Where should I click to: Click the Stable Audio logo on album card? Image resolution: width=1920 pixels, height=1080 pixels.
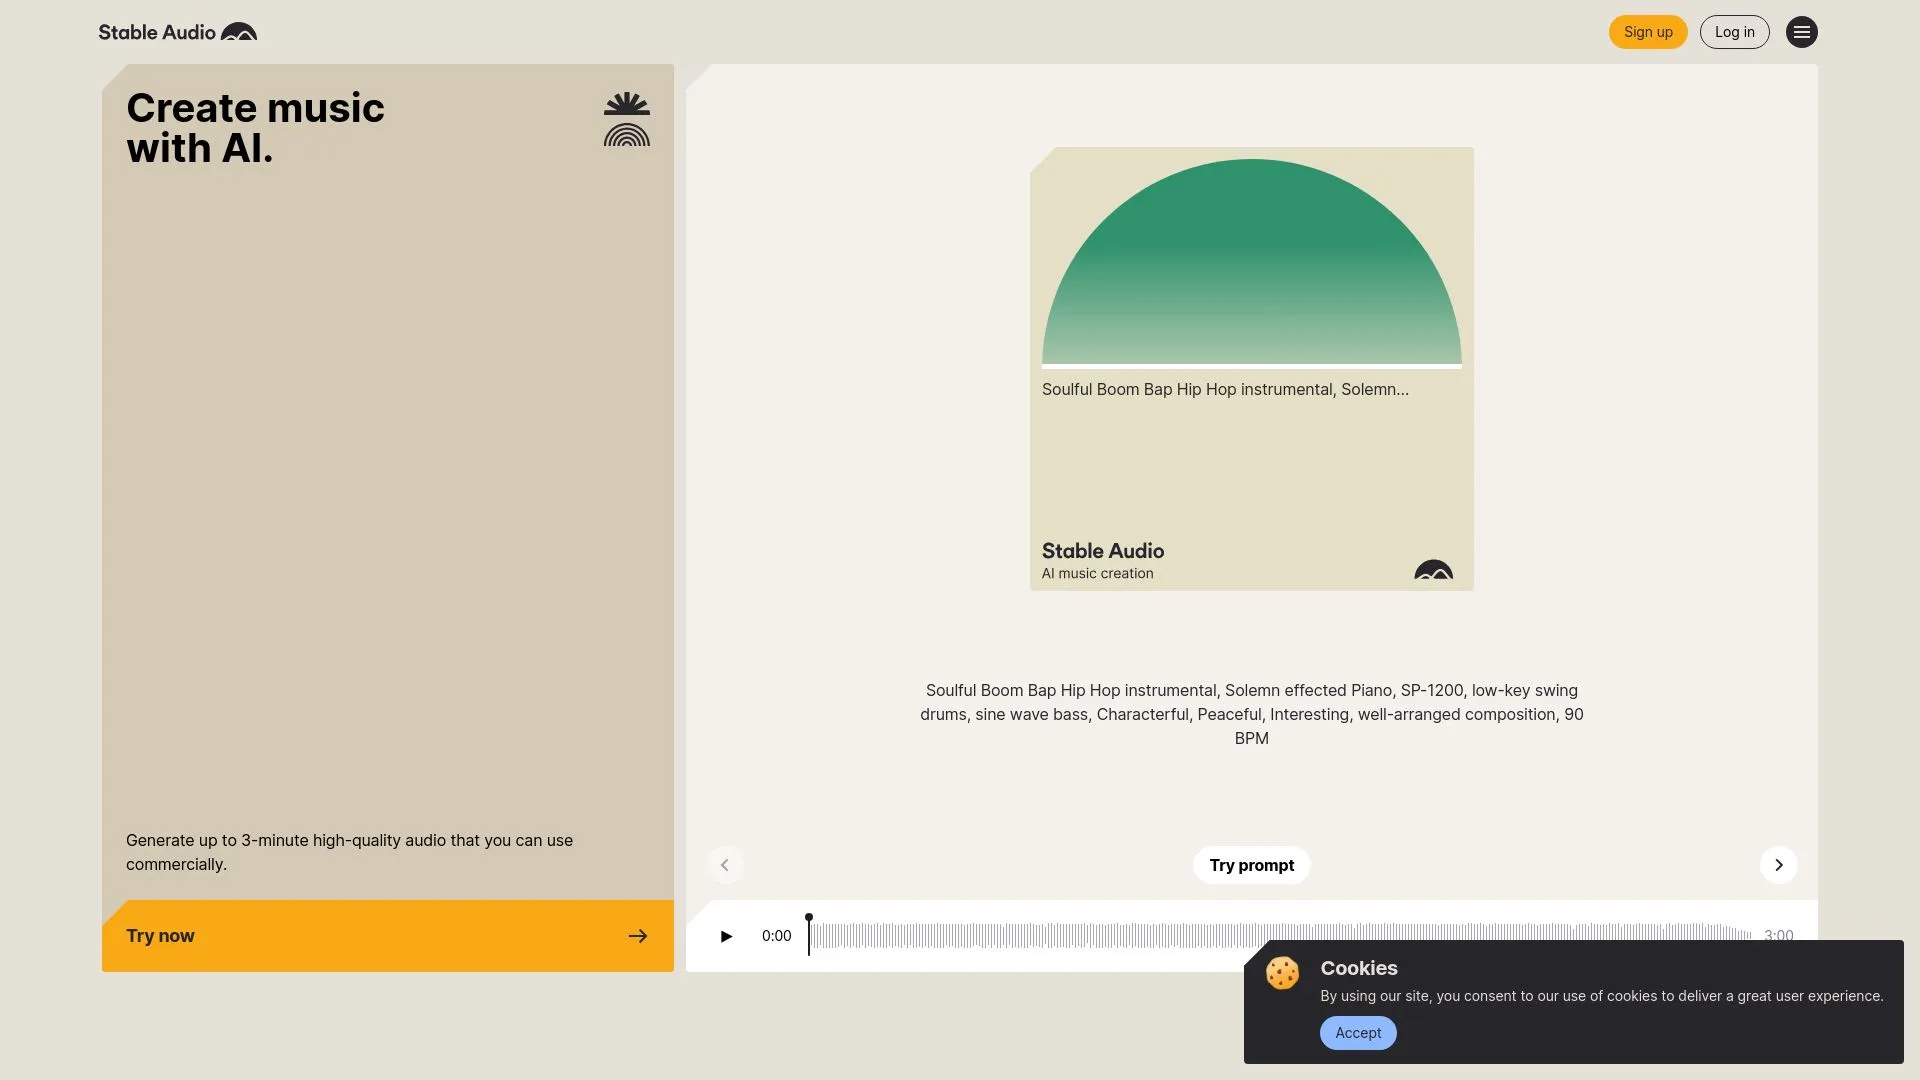tap(1432, 570)
